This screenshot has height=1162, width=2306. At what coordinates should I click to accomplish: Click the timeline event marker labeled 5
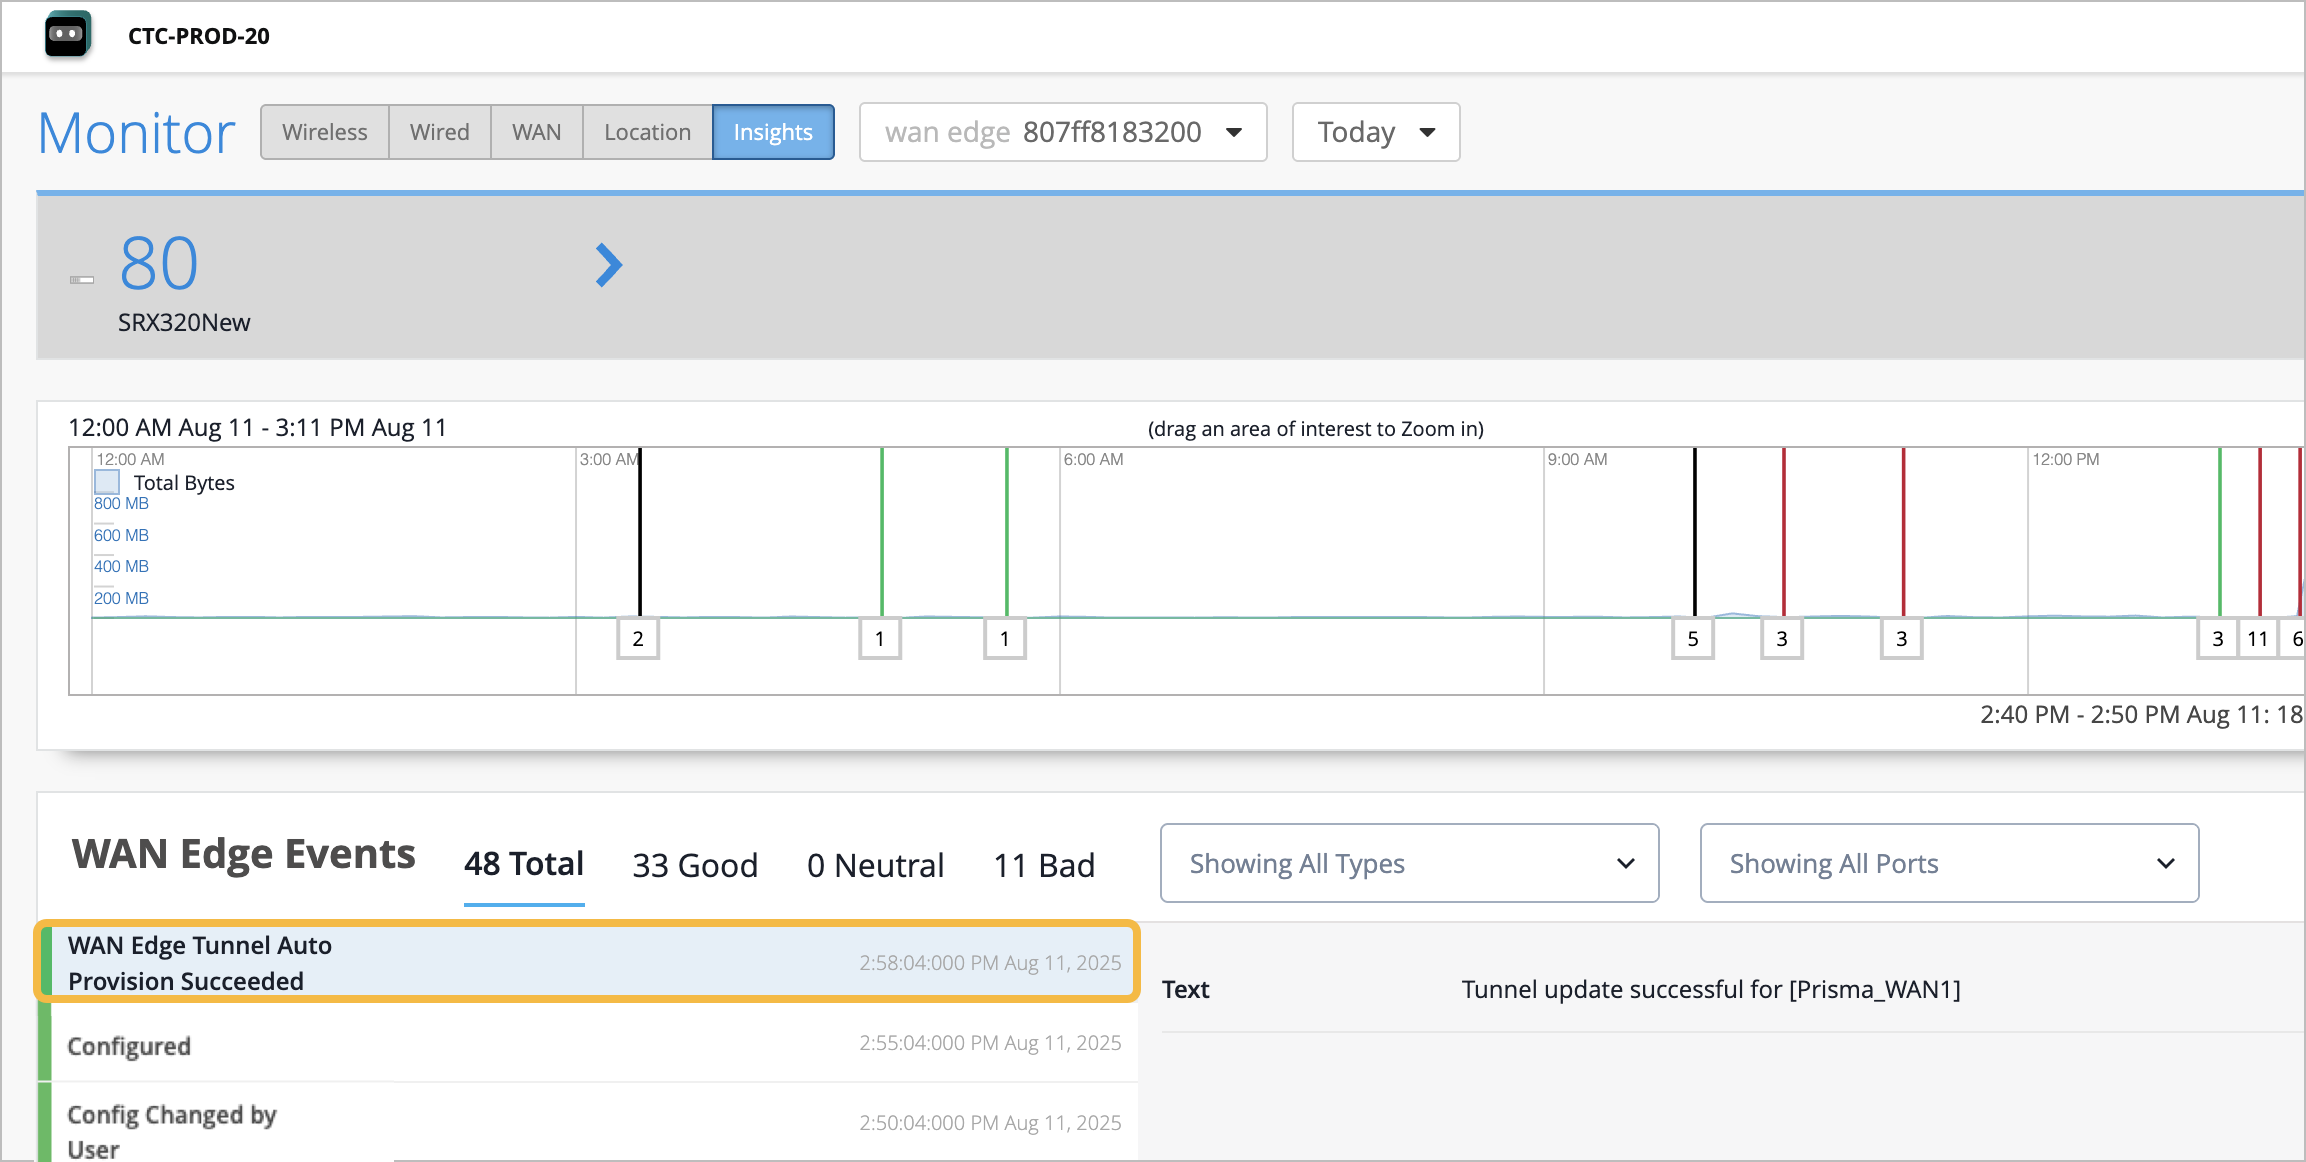pyautogui.click(x=1692, y=638)
